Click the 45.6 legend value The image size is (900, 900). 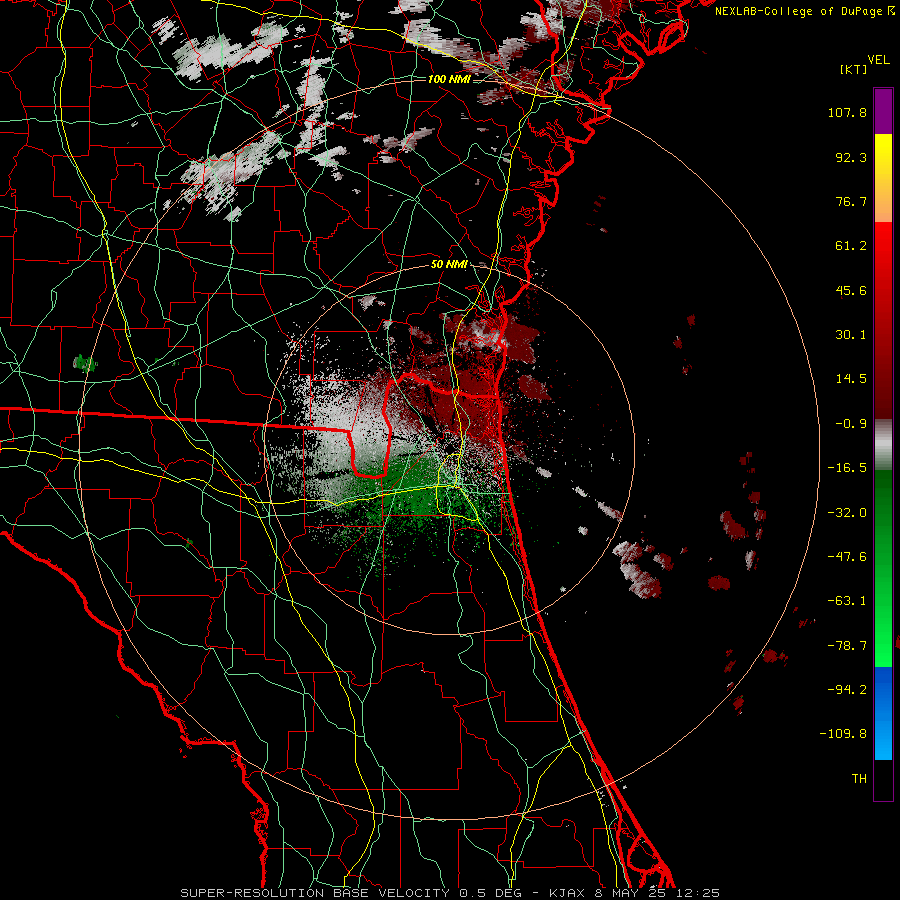coord(851,290)
